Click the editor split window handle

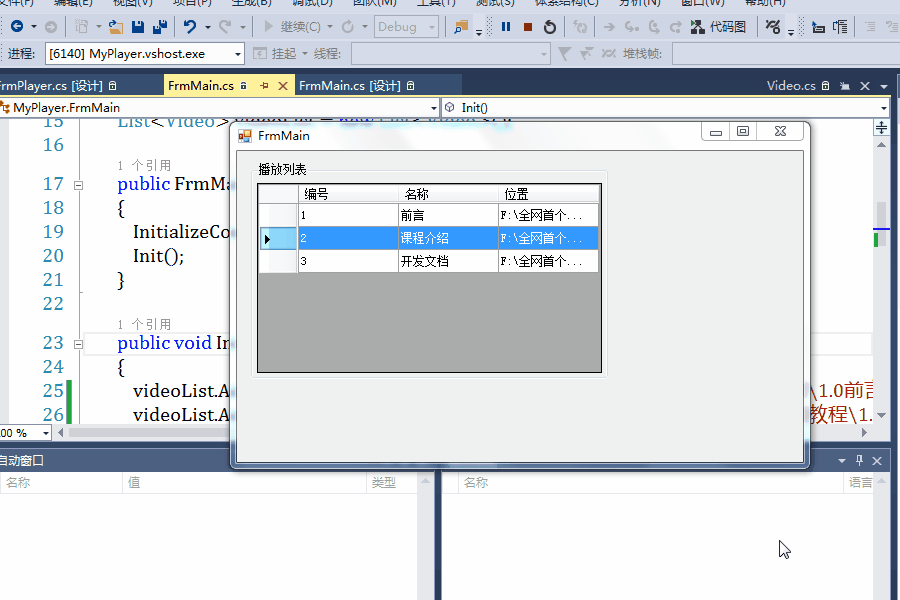pos(882,127)
